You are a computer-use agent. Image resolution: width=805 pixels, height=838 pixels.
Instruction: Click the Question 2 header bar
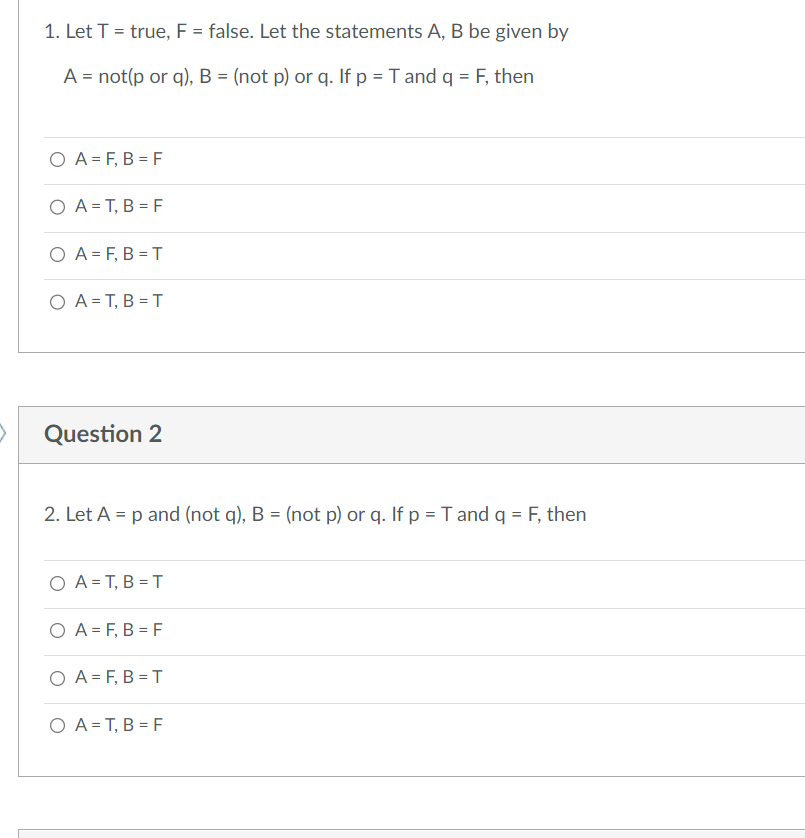(400, 434)
